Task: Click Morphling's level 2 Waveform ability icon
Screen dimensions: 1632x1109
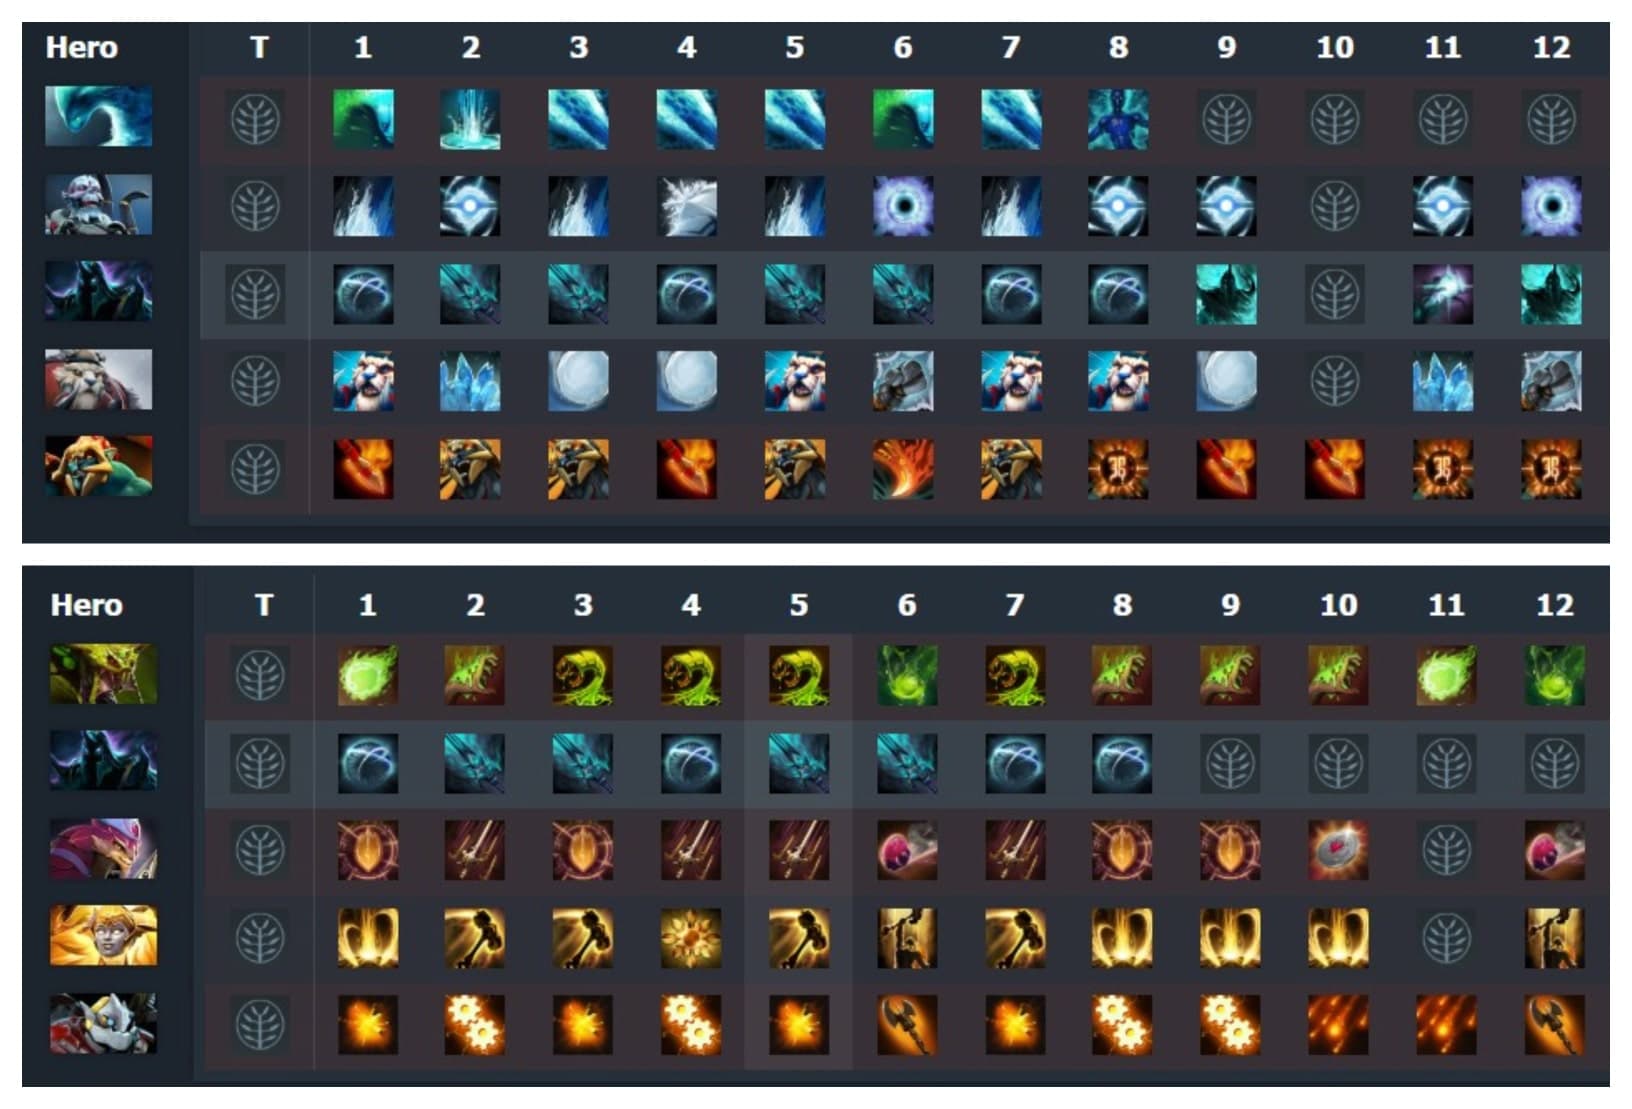Action: click(470, 119)
